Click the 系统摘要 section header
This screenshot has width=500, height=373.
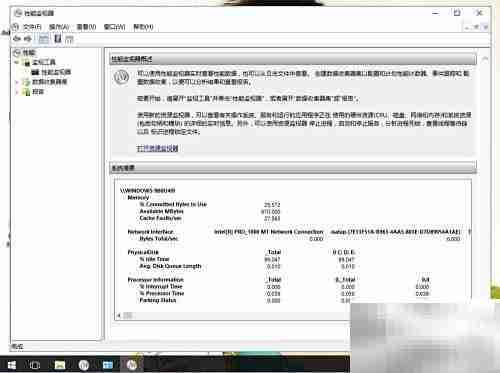(293, 168)
